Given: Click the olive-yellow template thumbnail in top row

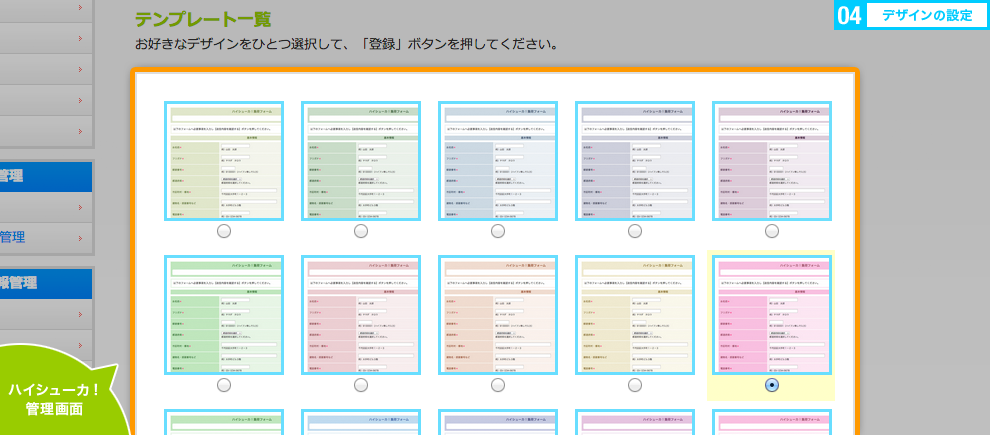Looking at the screenshot, I should (224, 161).
